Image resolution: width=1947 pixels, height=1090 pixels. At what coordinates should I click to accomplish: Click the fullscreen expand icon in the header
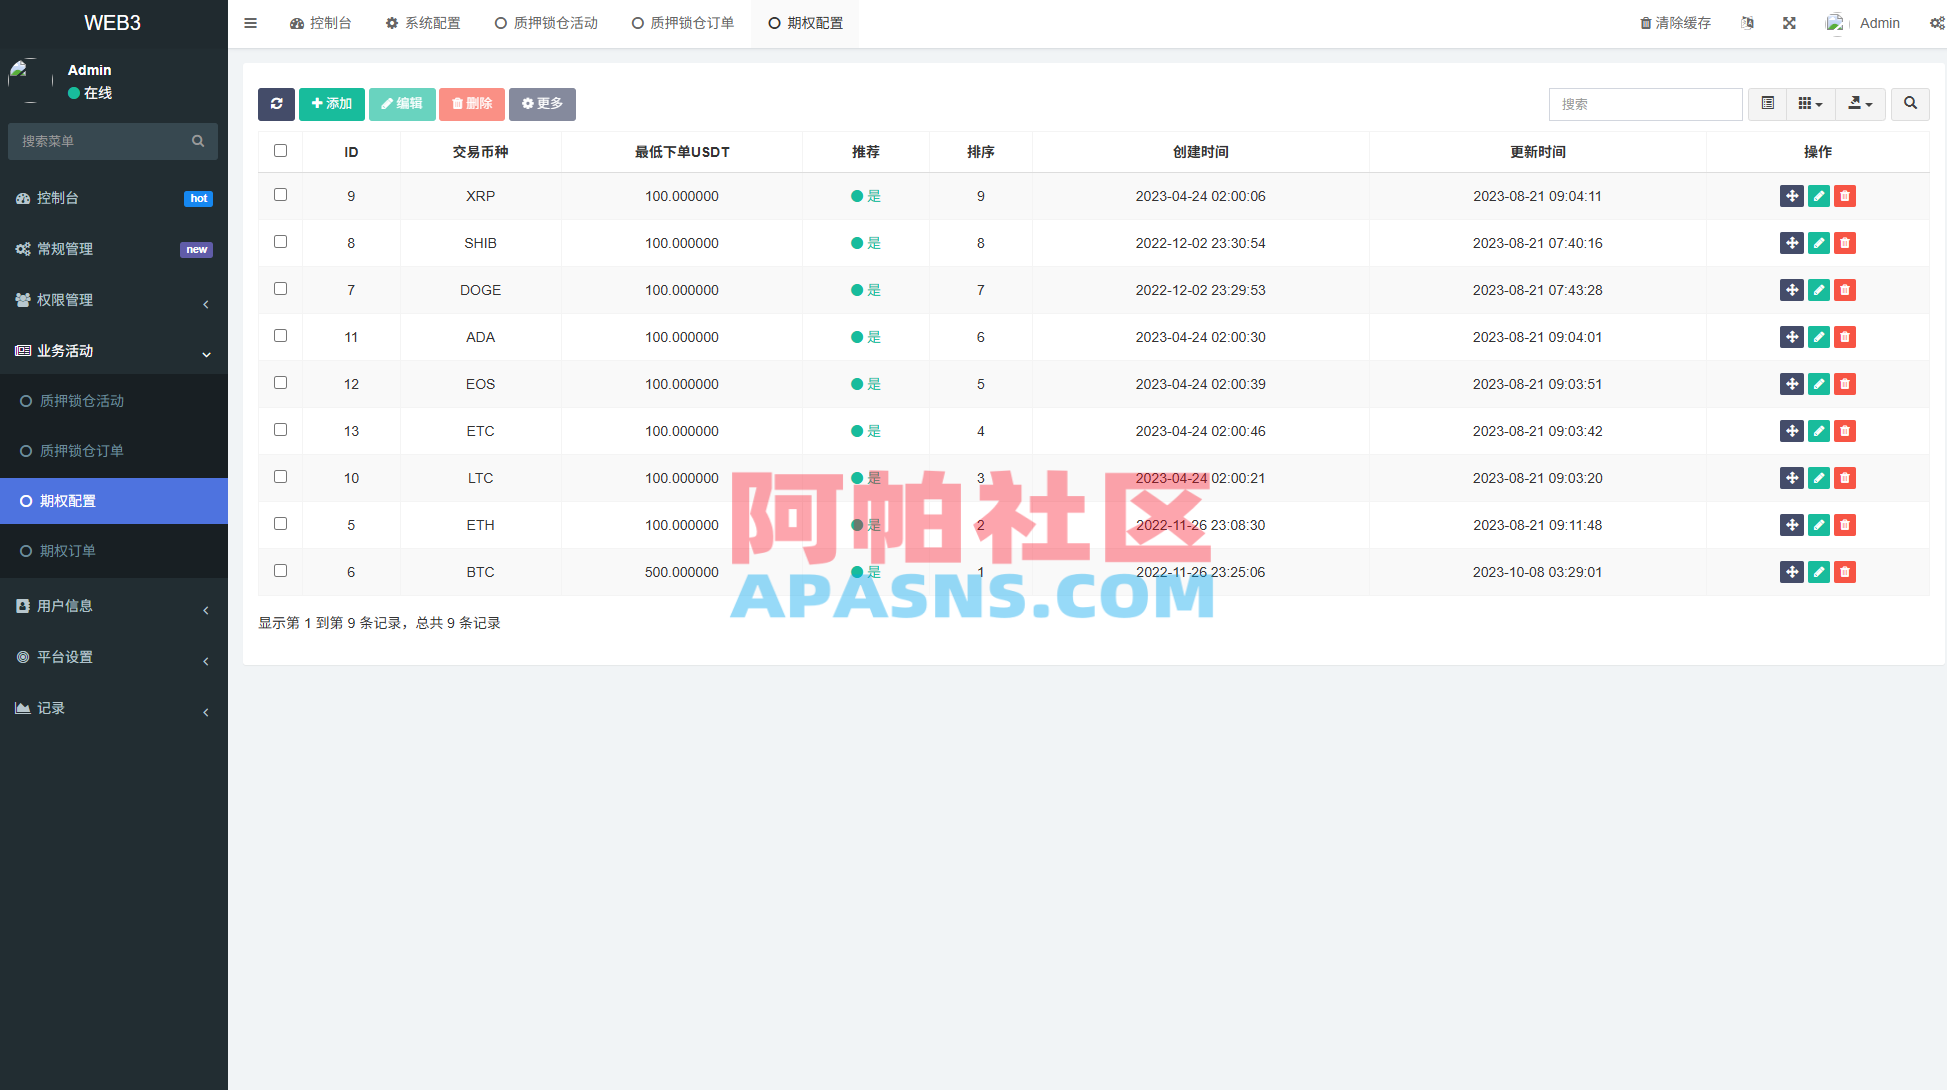pos(1789,23)
